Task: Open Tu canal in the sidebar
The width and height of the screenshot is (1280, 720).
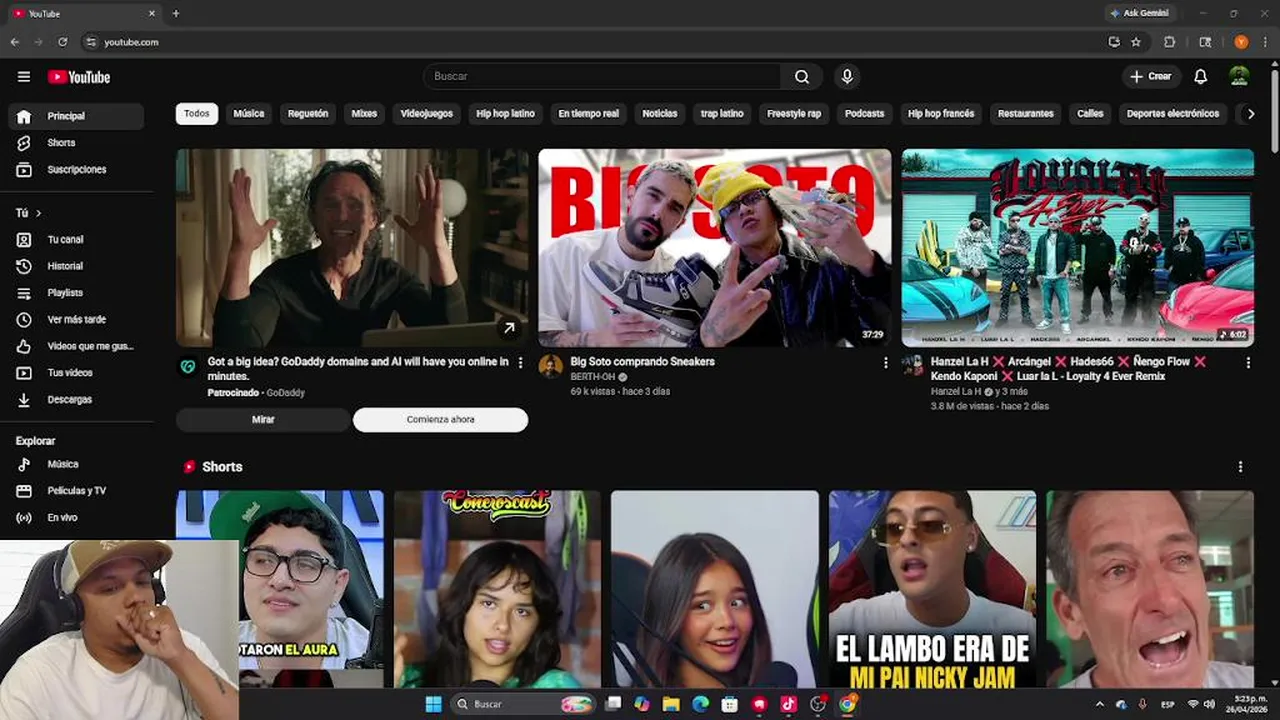Action: (x=76, y=240)
